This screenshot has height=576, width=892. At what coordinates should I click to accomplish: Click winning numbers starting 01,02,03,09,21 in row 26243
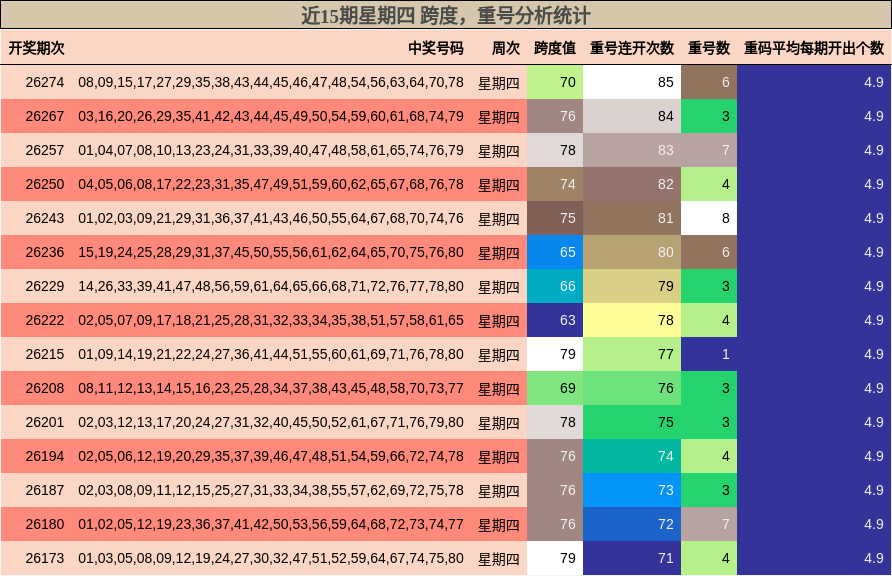tap(271, 218)
